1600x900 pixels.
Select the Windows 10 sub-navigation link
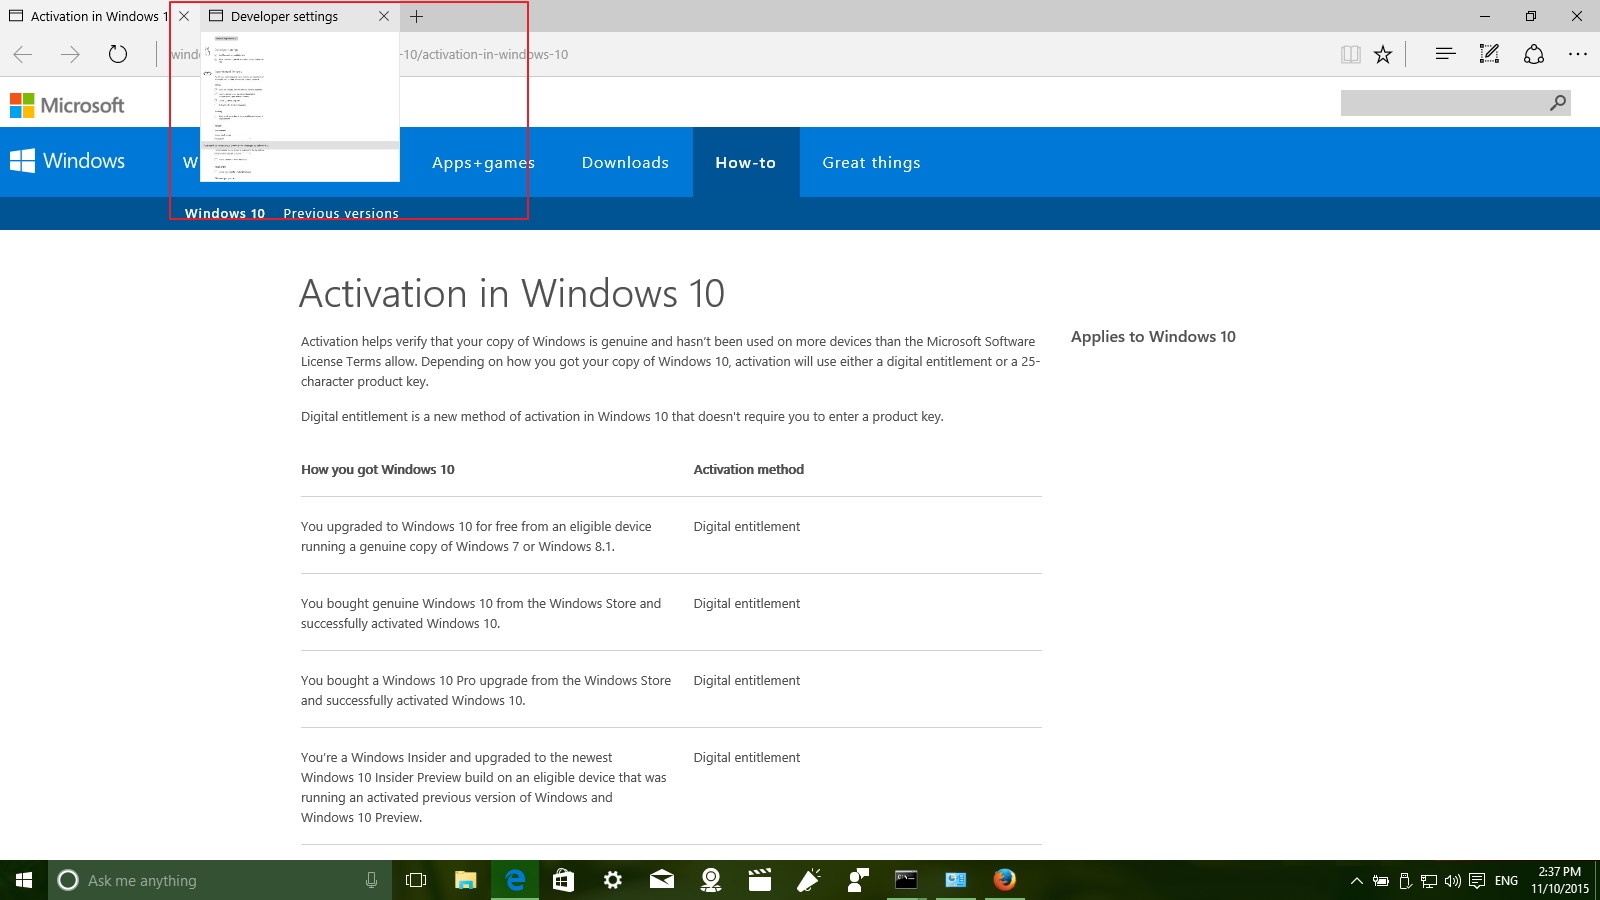tap(225, 213)
